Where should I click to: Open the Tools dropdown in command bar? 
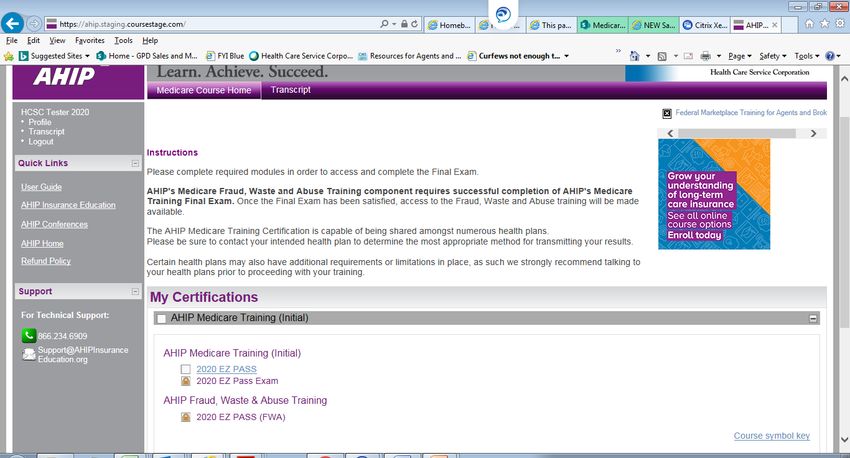pos(807,56)
